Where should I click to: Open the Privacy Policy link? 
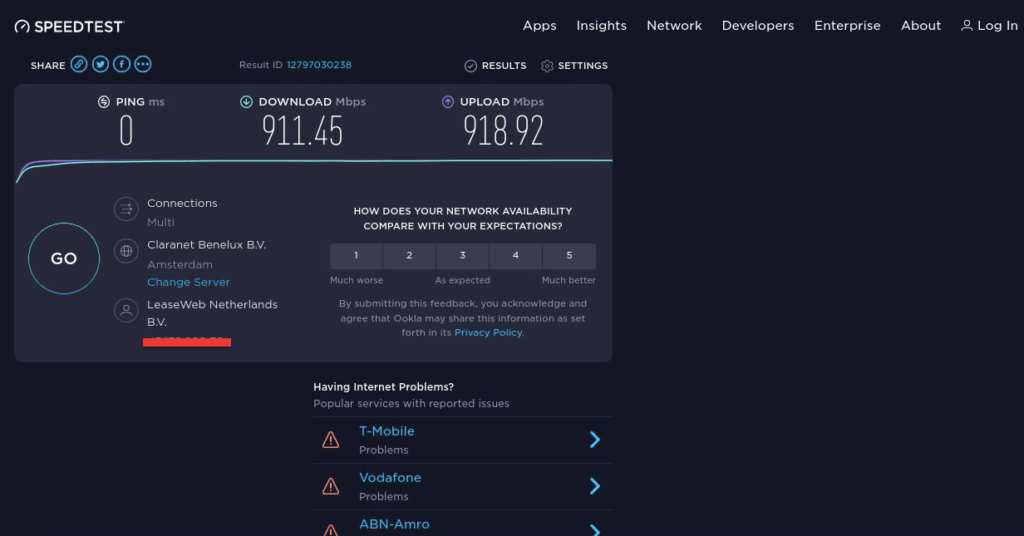pyautogui.click(x=488, y=333)
